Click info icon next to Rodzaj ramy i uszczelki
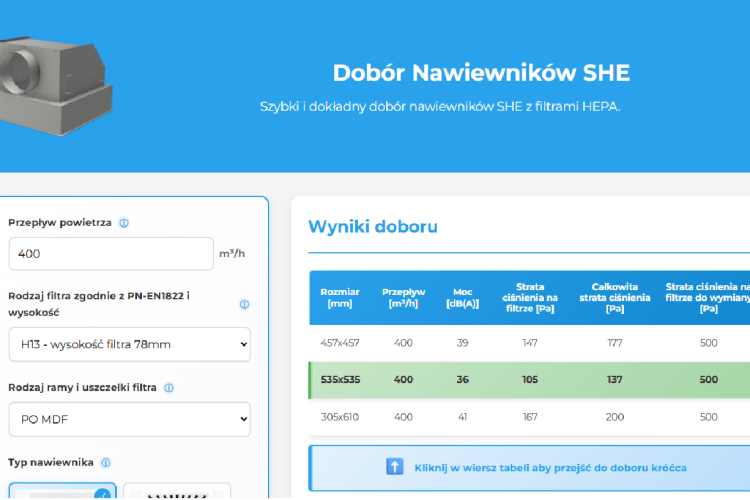 (x=169, y=388)
